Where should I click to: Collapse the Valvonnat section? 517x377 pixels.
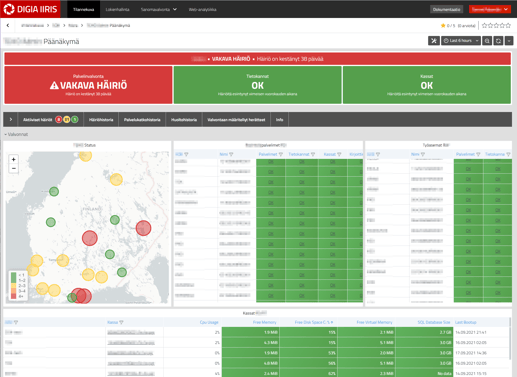tap(16, 134)
